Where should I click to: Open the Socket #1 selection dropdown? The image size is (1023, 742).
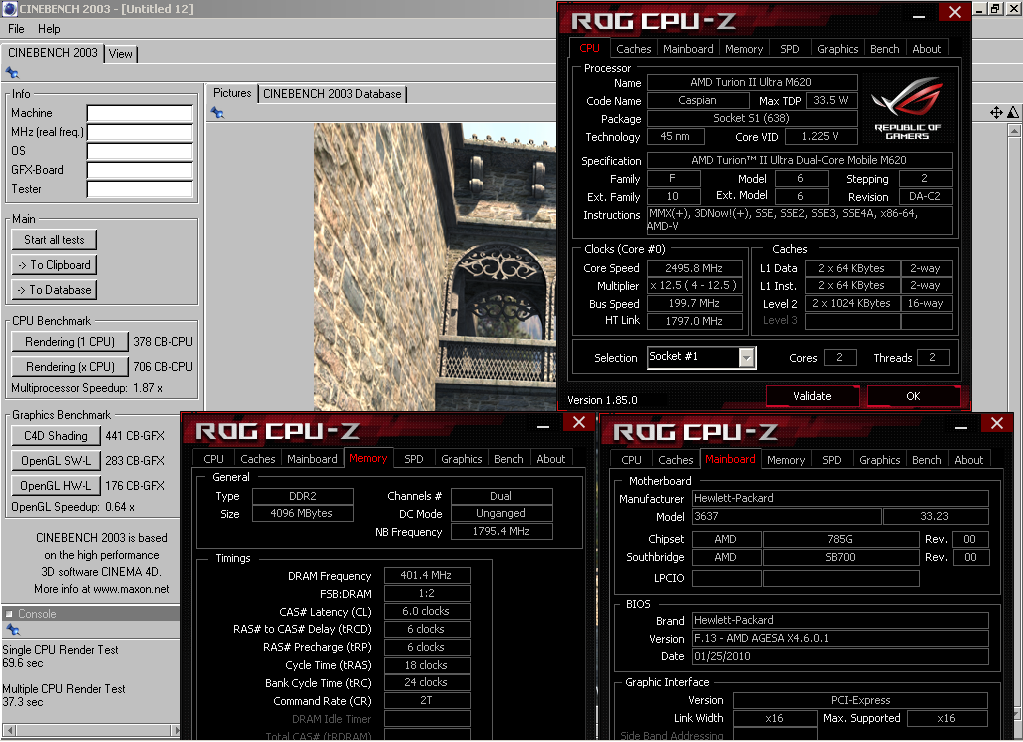click(747, 358)
